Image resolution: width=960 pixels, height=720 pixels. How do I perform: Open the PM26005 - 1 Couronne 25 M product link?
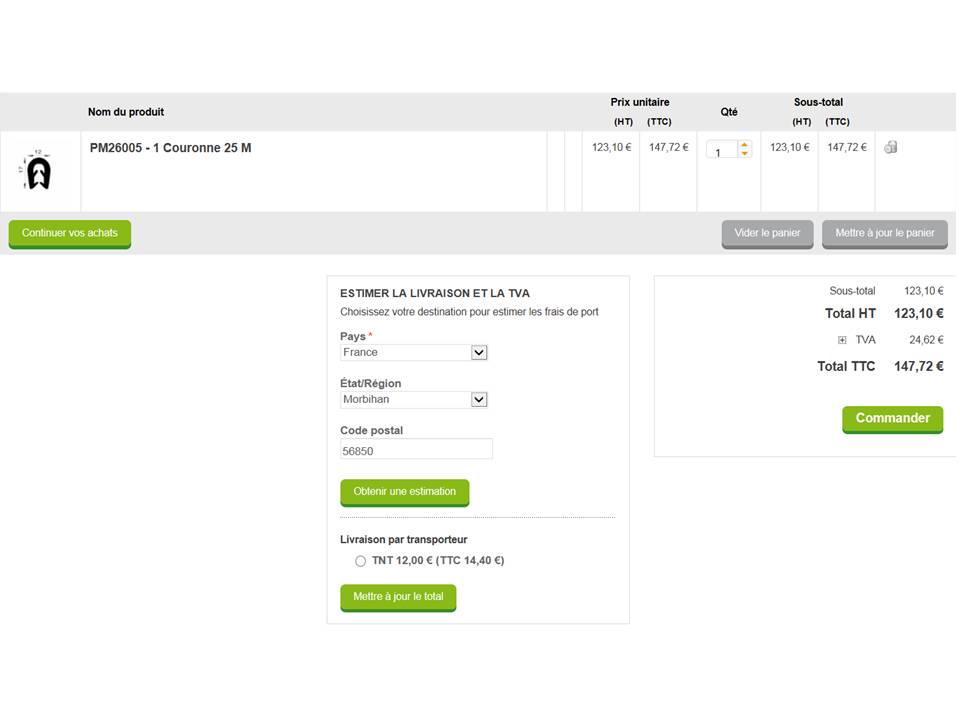pos(170,148)
